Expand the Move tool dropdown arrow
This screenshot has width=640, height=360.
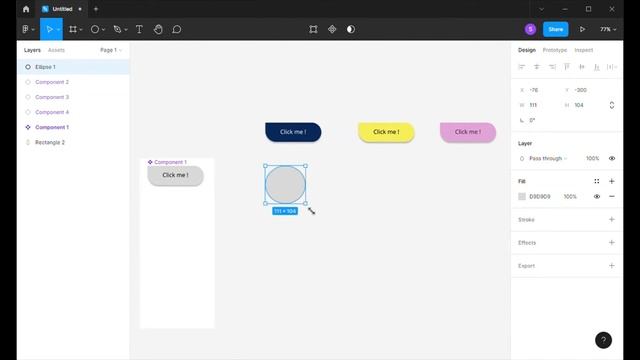point(58,29)
